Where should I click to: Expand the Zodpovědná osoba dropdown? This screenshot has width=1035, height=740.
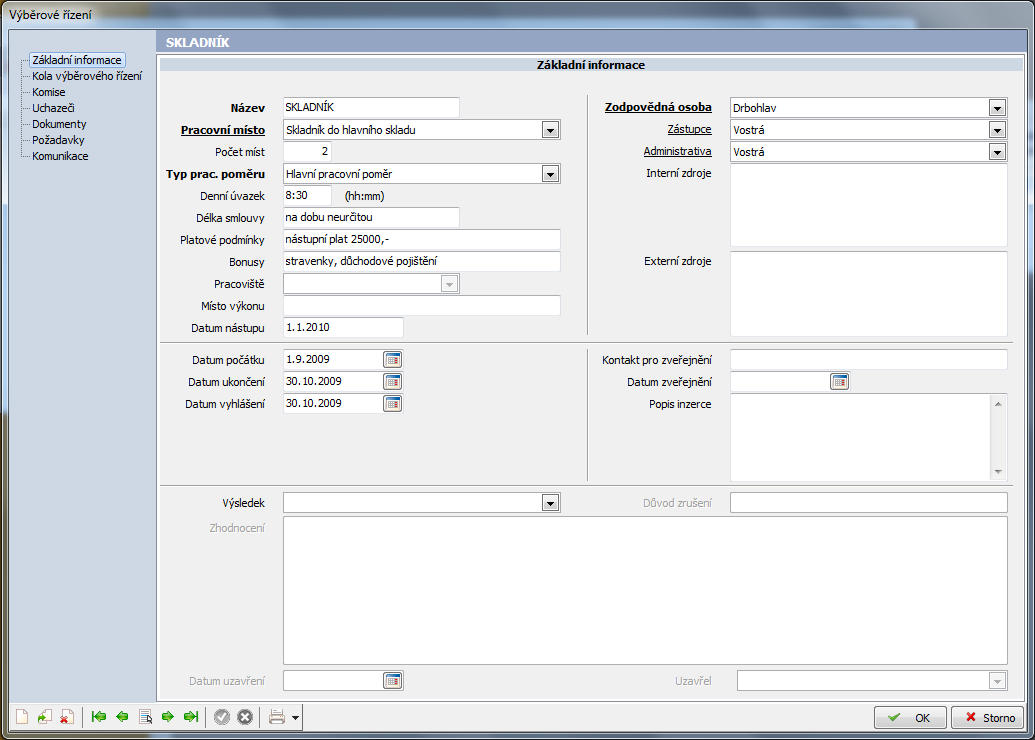point(997,108)
